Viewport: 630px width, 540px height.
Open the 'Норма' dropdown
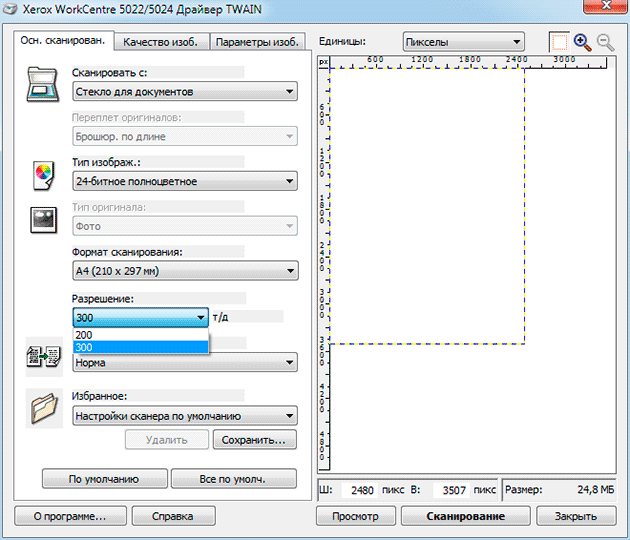coord(185,362)
